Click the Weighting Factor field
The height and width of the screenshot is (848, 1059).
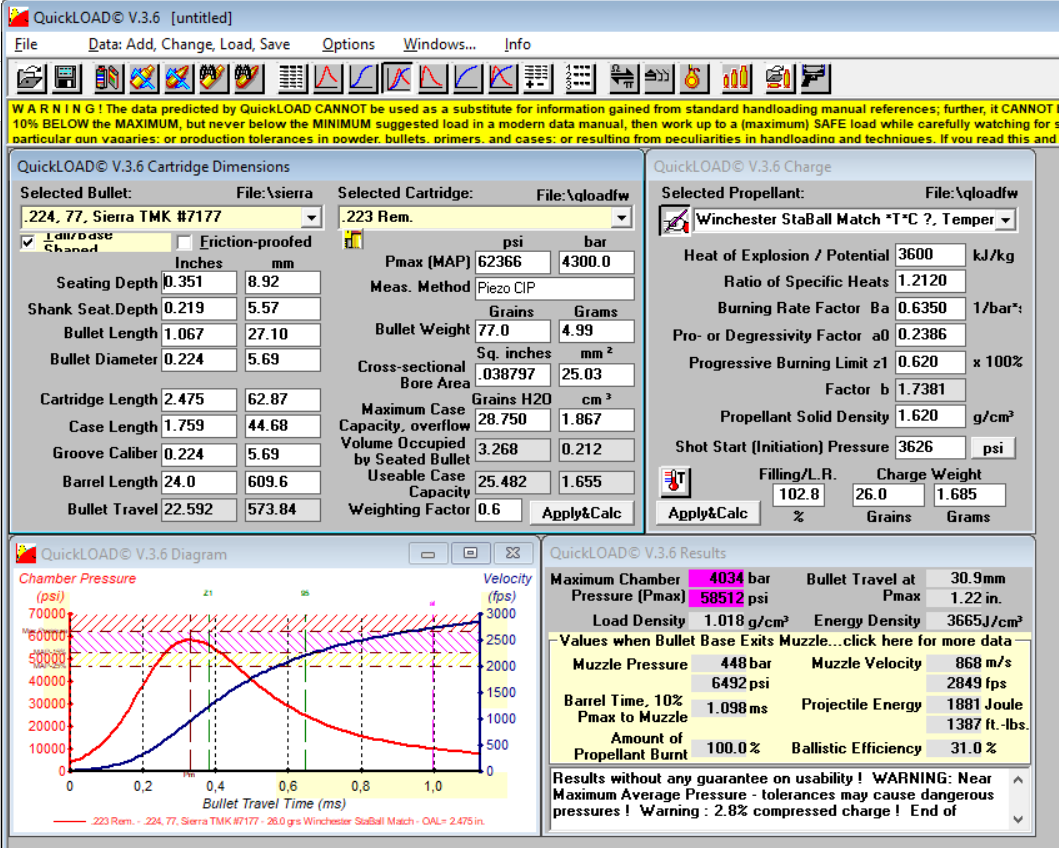[498, 510]
